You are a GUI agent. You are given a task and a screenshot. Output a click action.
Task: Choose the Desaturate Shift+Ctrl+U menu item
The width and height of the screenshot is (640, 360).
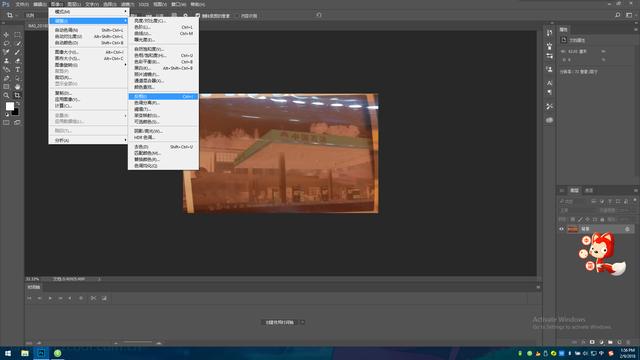click(163, 147)
